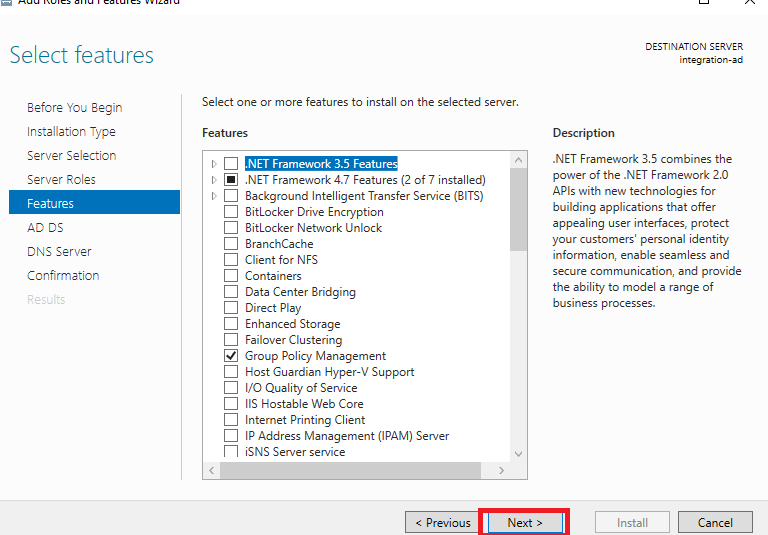Select IIS Hostable Web Core label

click(x=304, y=404)
